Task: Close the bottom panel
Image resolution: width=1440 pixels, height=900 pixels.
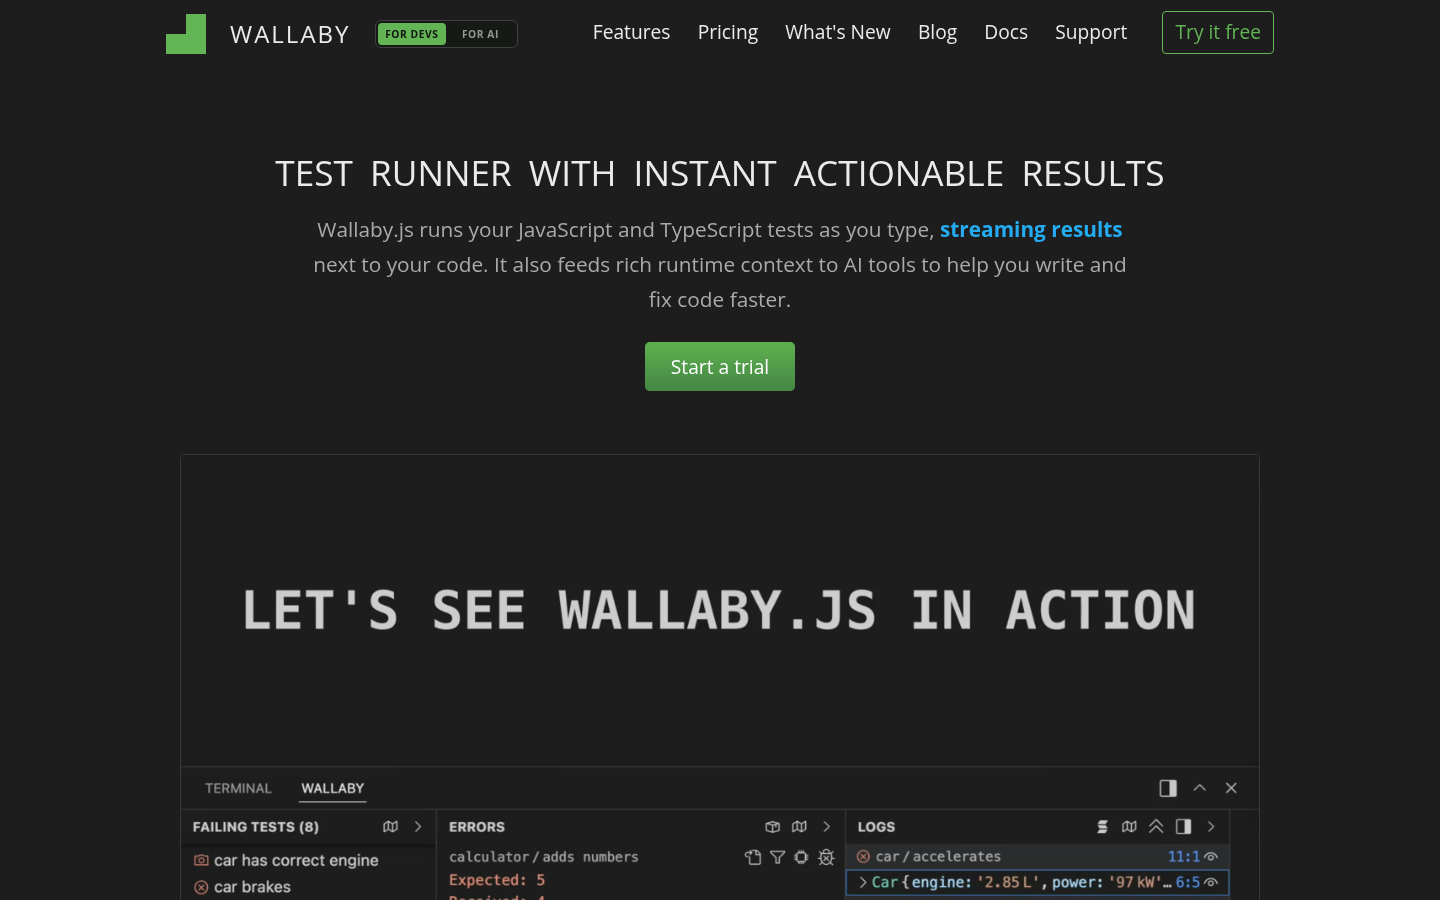Action: click(x=1232, y=788)
